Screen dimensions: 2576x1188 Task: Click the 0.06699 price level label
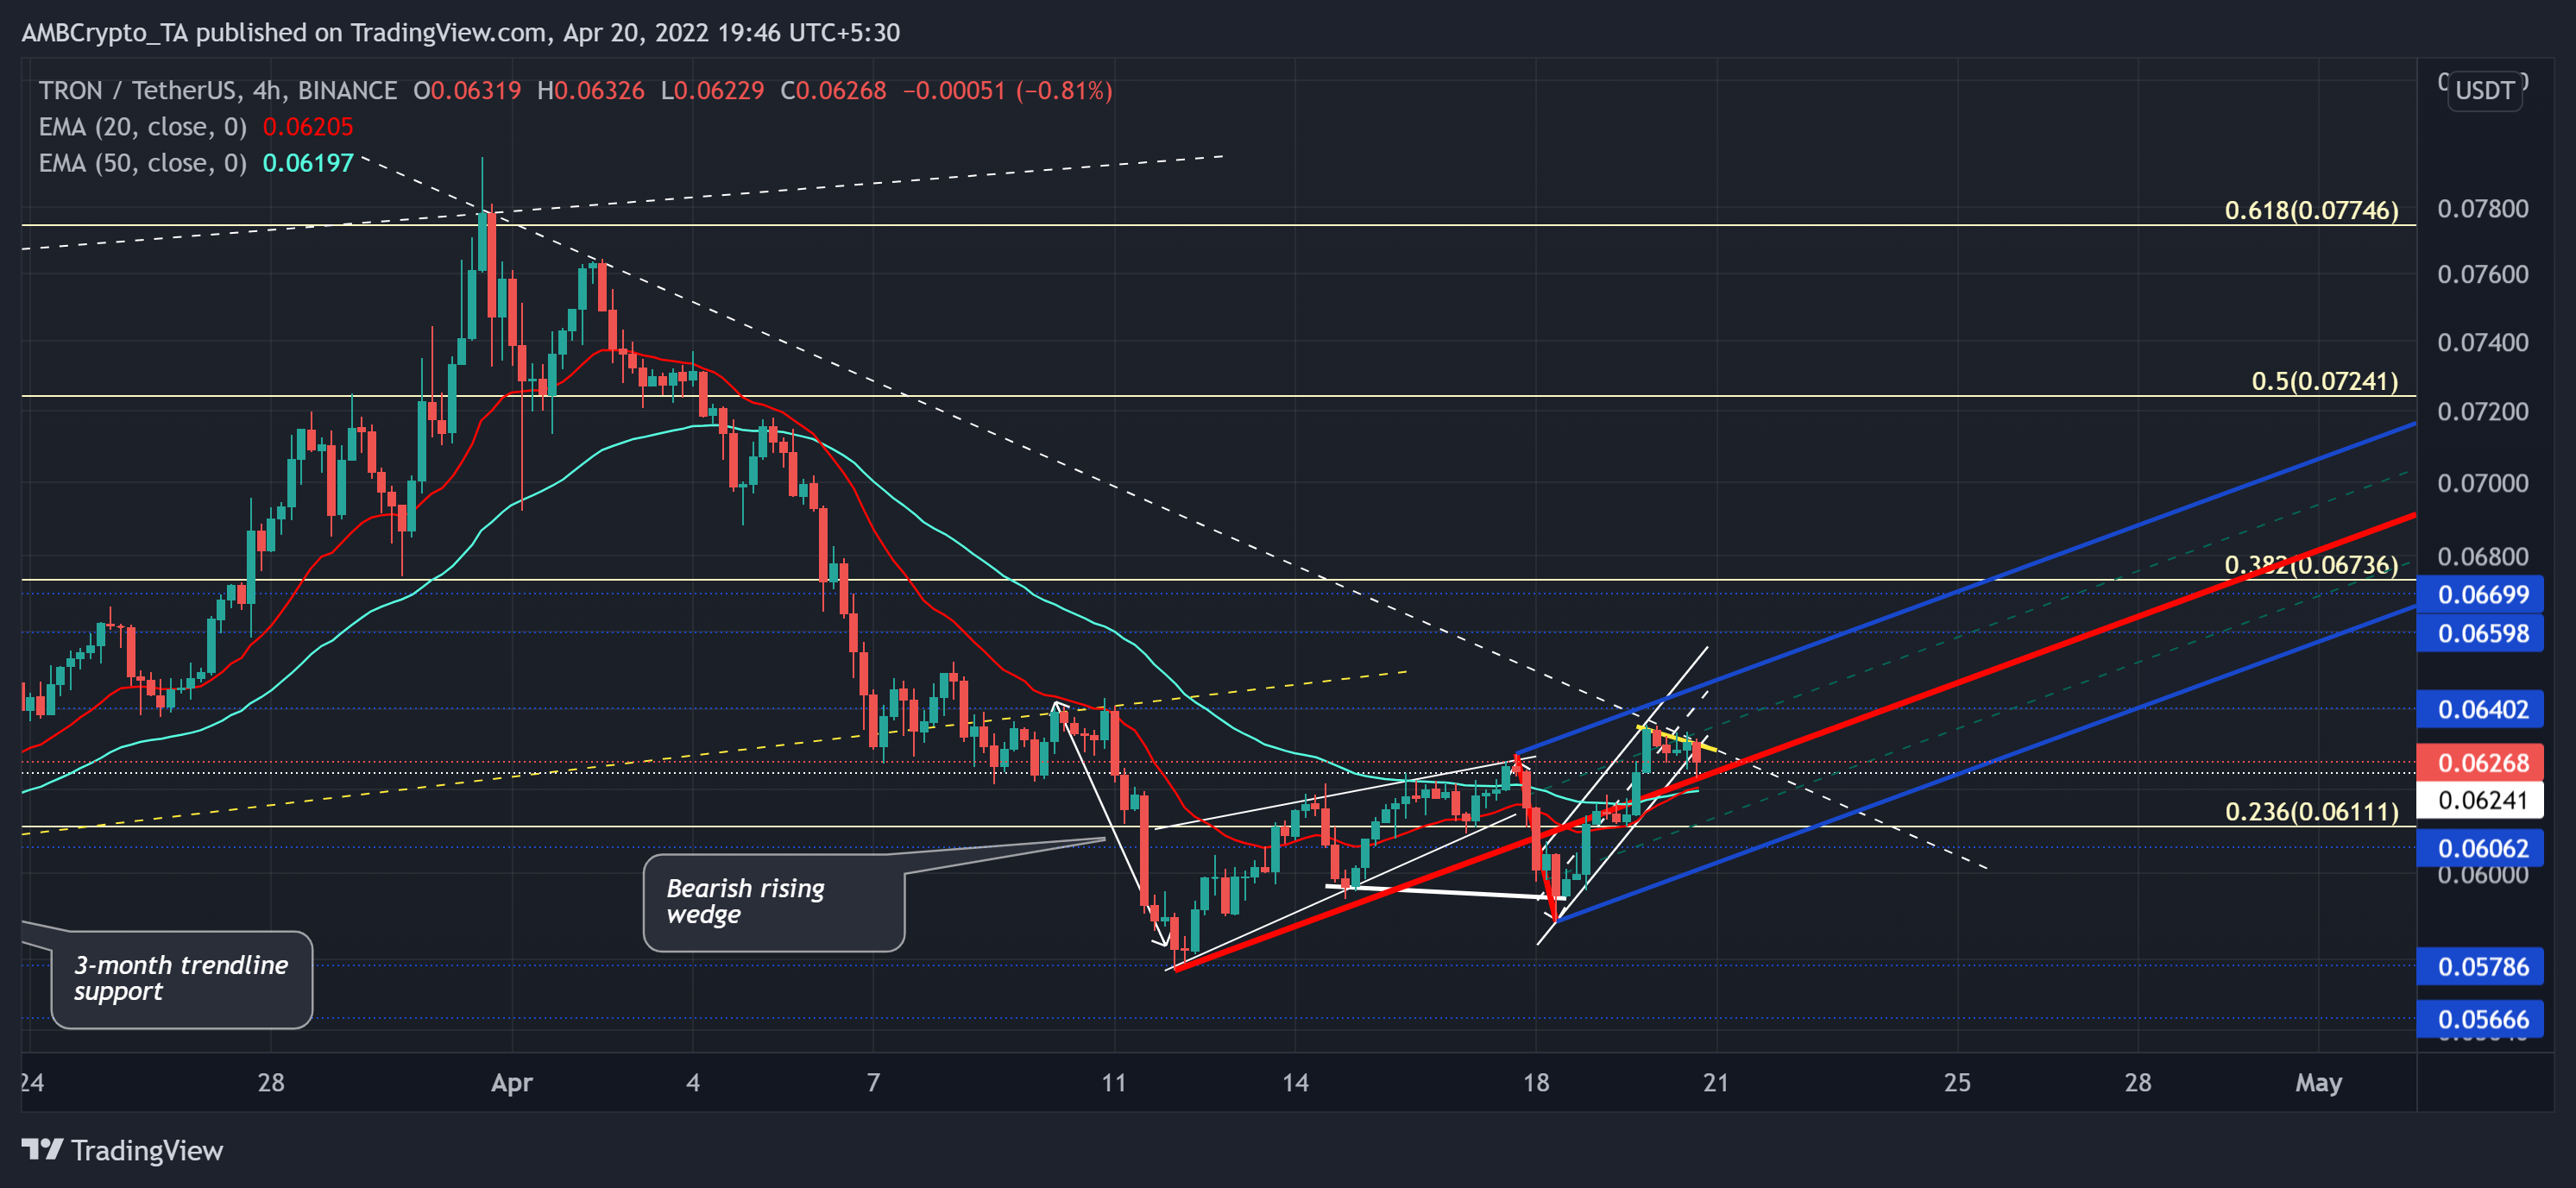point(2482,594)
